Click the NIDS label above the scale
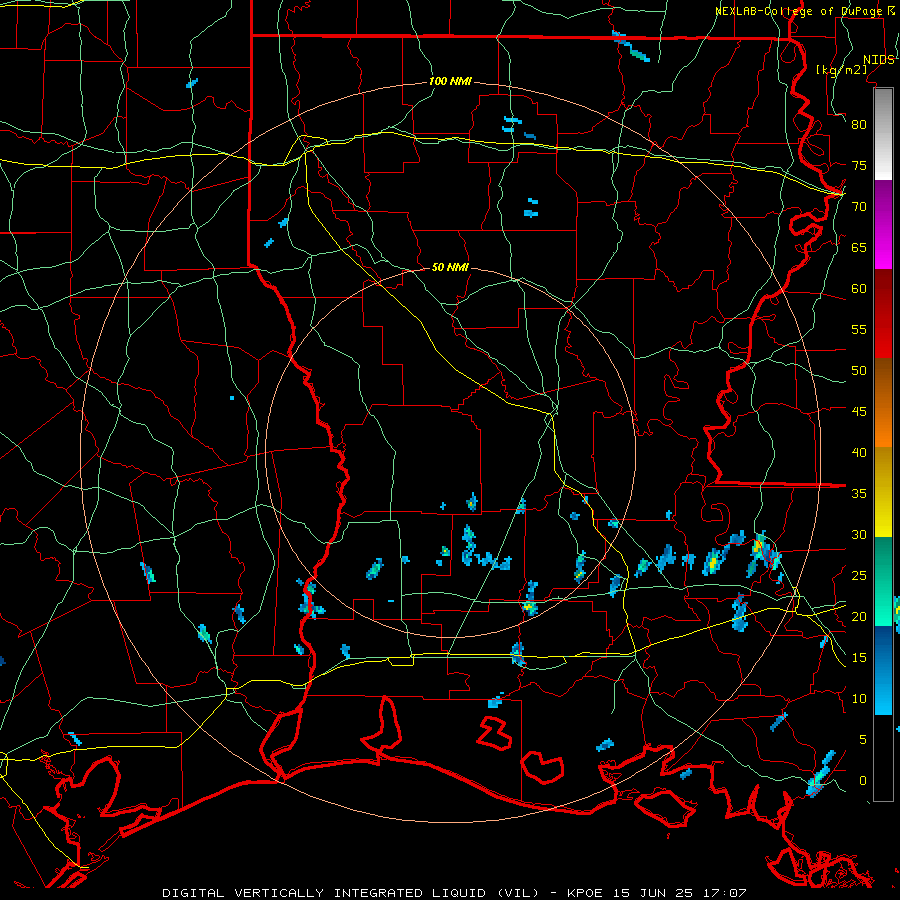This screenshot has height=900, width=900. tap(879, 60)
